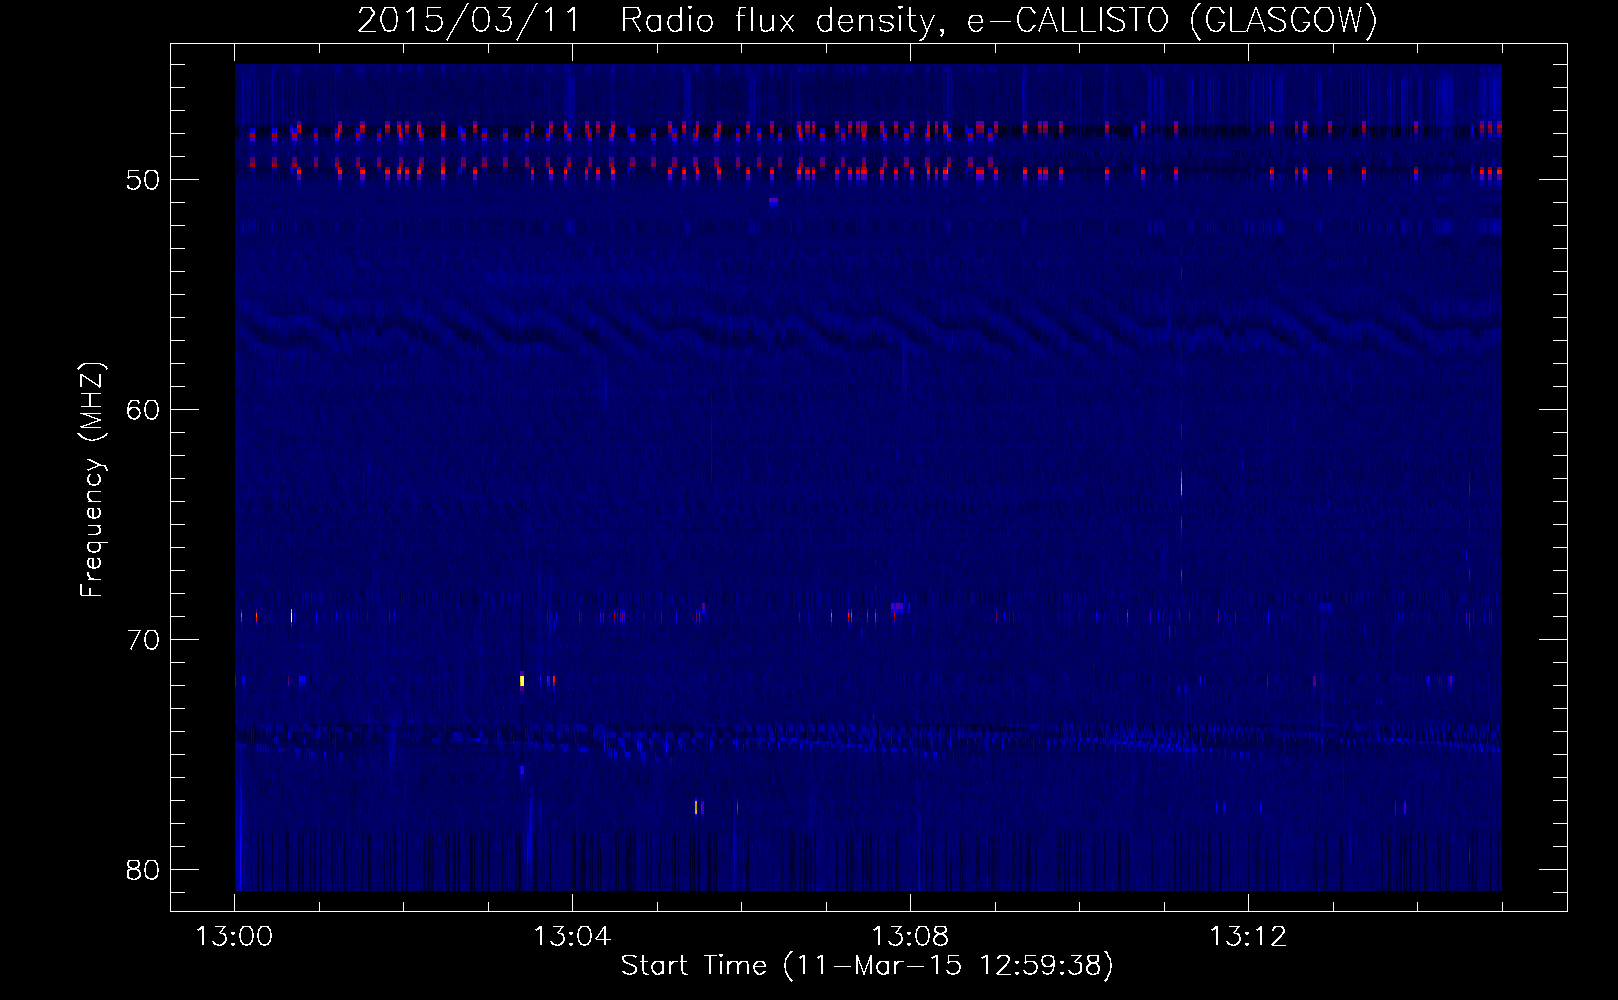Click the bright yellow burst near 72 MHz
The height and width of the screenshot is (1000, 1618).
coord(522,681)
